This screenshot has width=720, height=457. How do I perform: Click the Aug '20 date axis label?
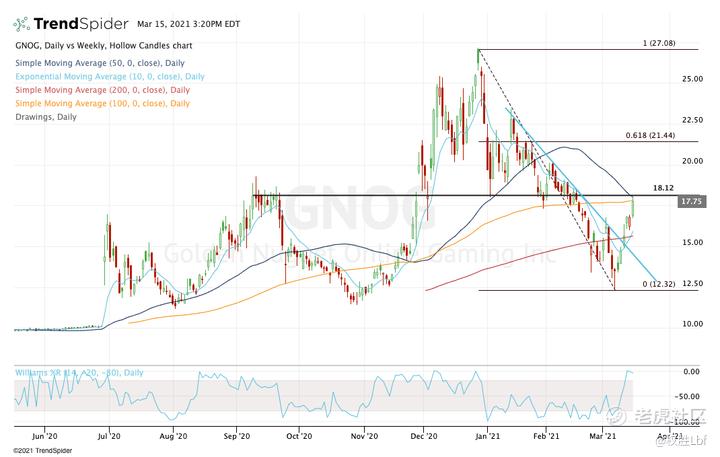click(x=173, y=436)
